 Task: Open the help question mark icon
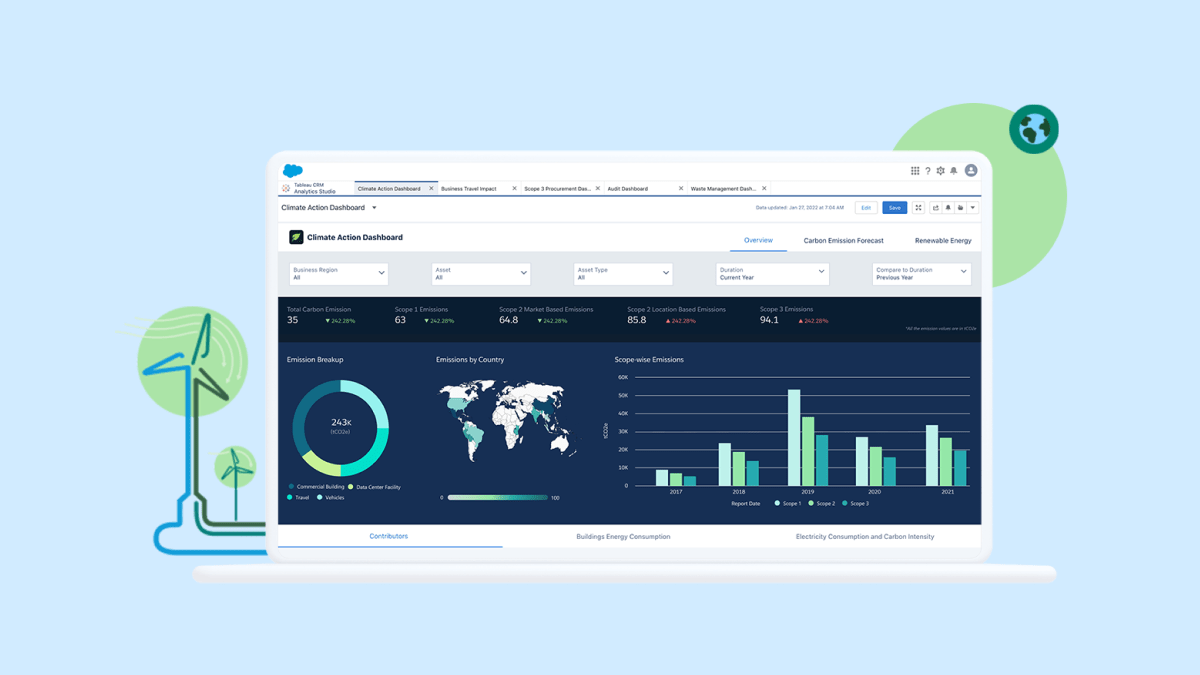928,171
